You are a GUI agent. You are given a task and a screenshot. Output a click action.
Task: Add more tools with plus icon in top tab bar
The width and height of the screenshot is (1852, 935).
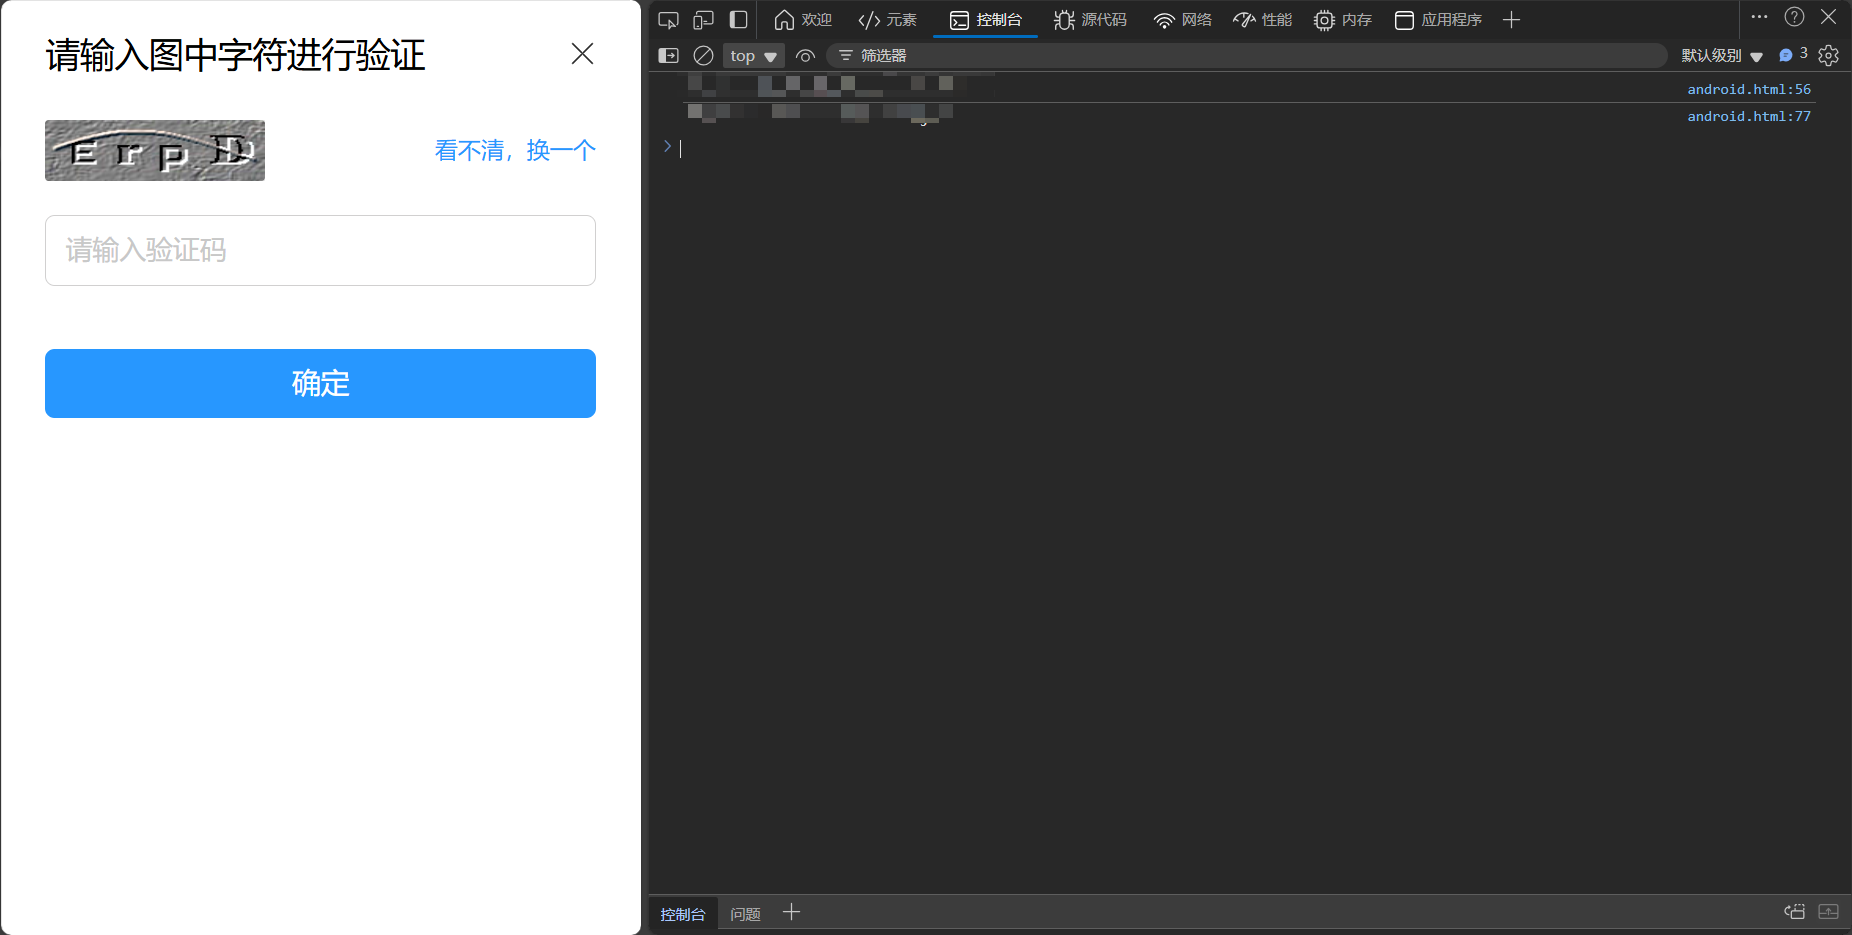tap(1511, 20)
